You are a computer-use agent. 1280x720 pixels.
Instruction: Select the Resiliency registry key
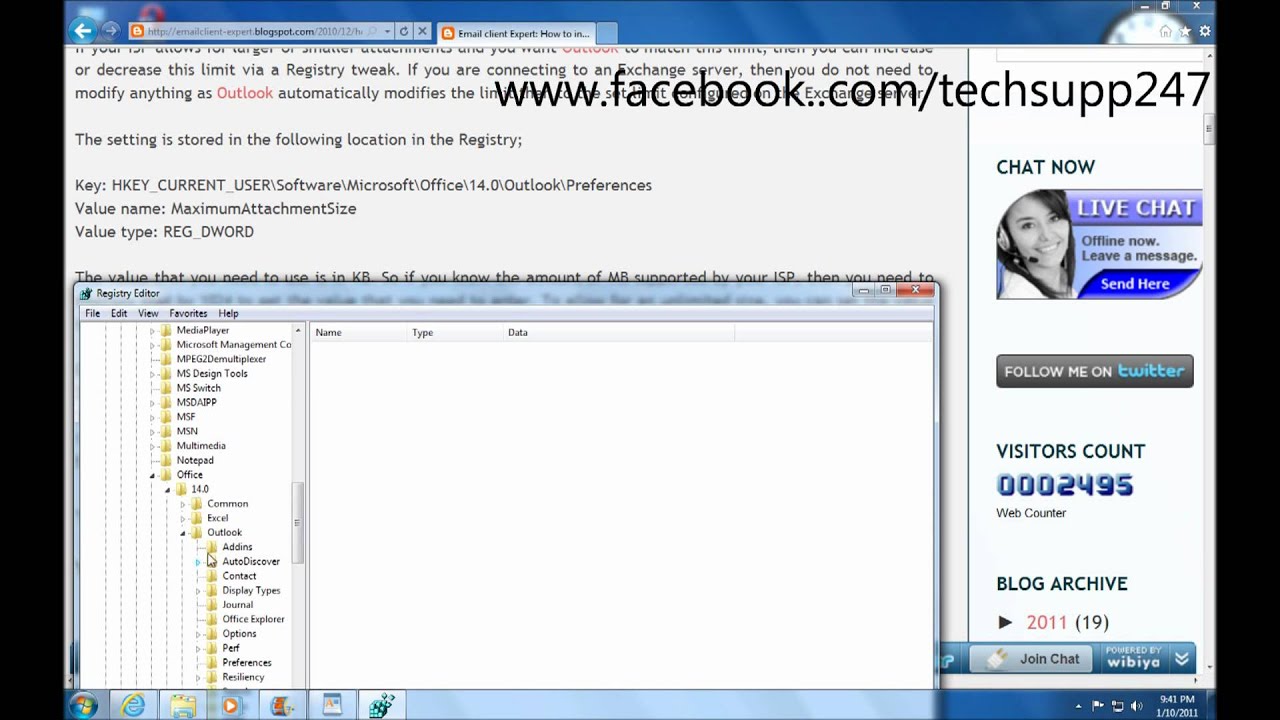pyautogui.click(x=243, y=677)
